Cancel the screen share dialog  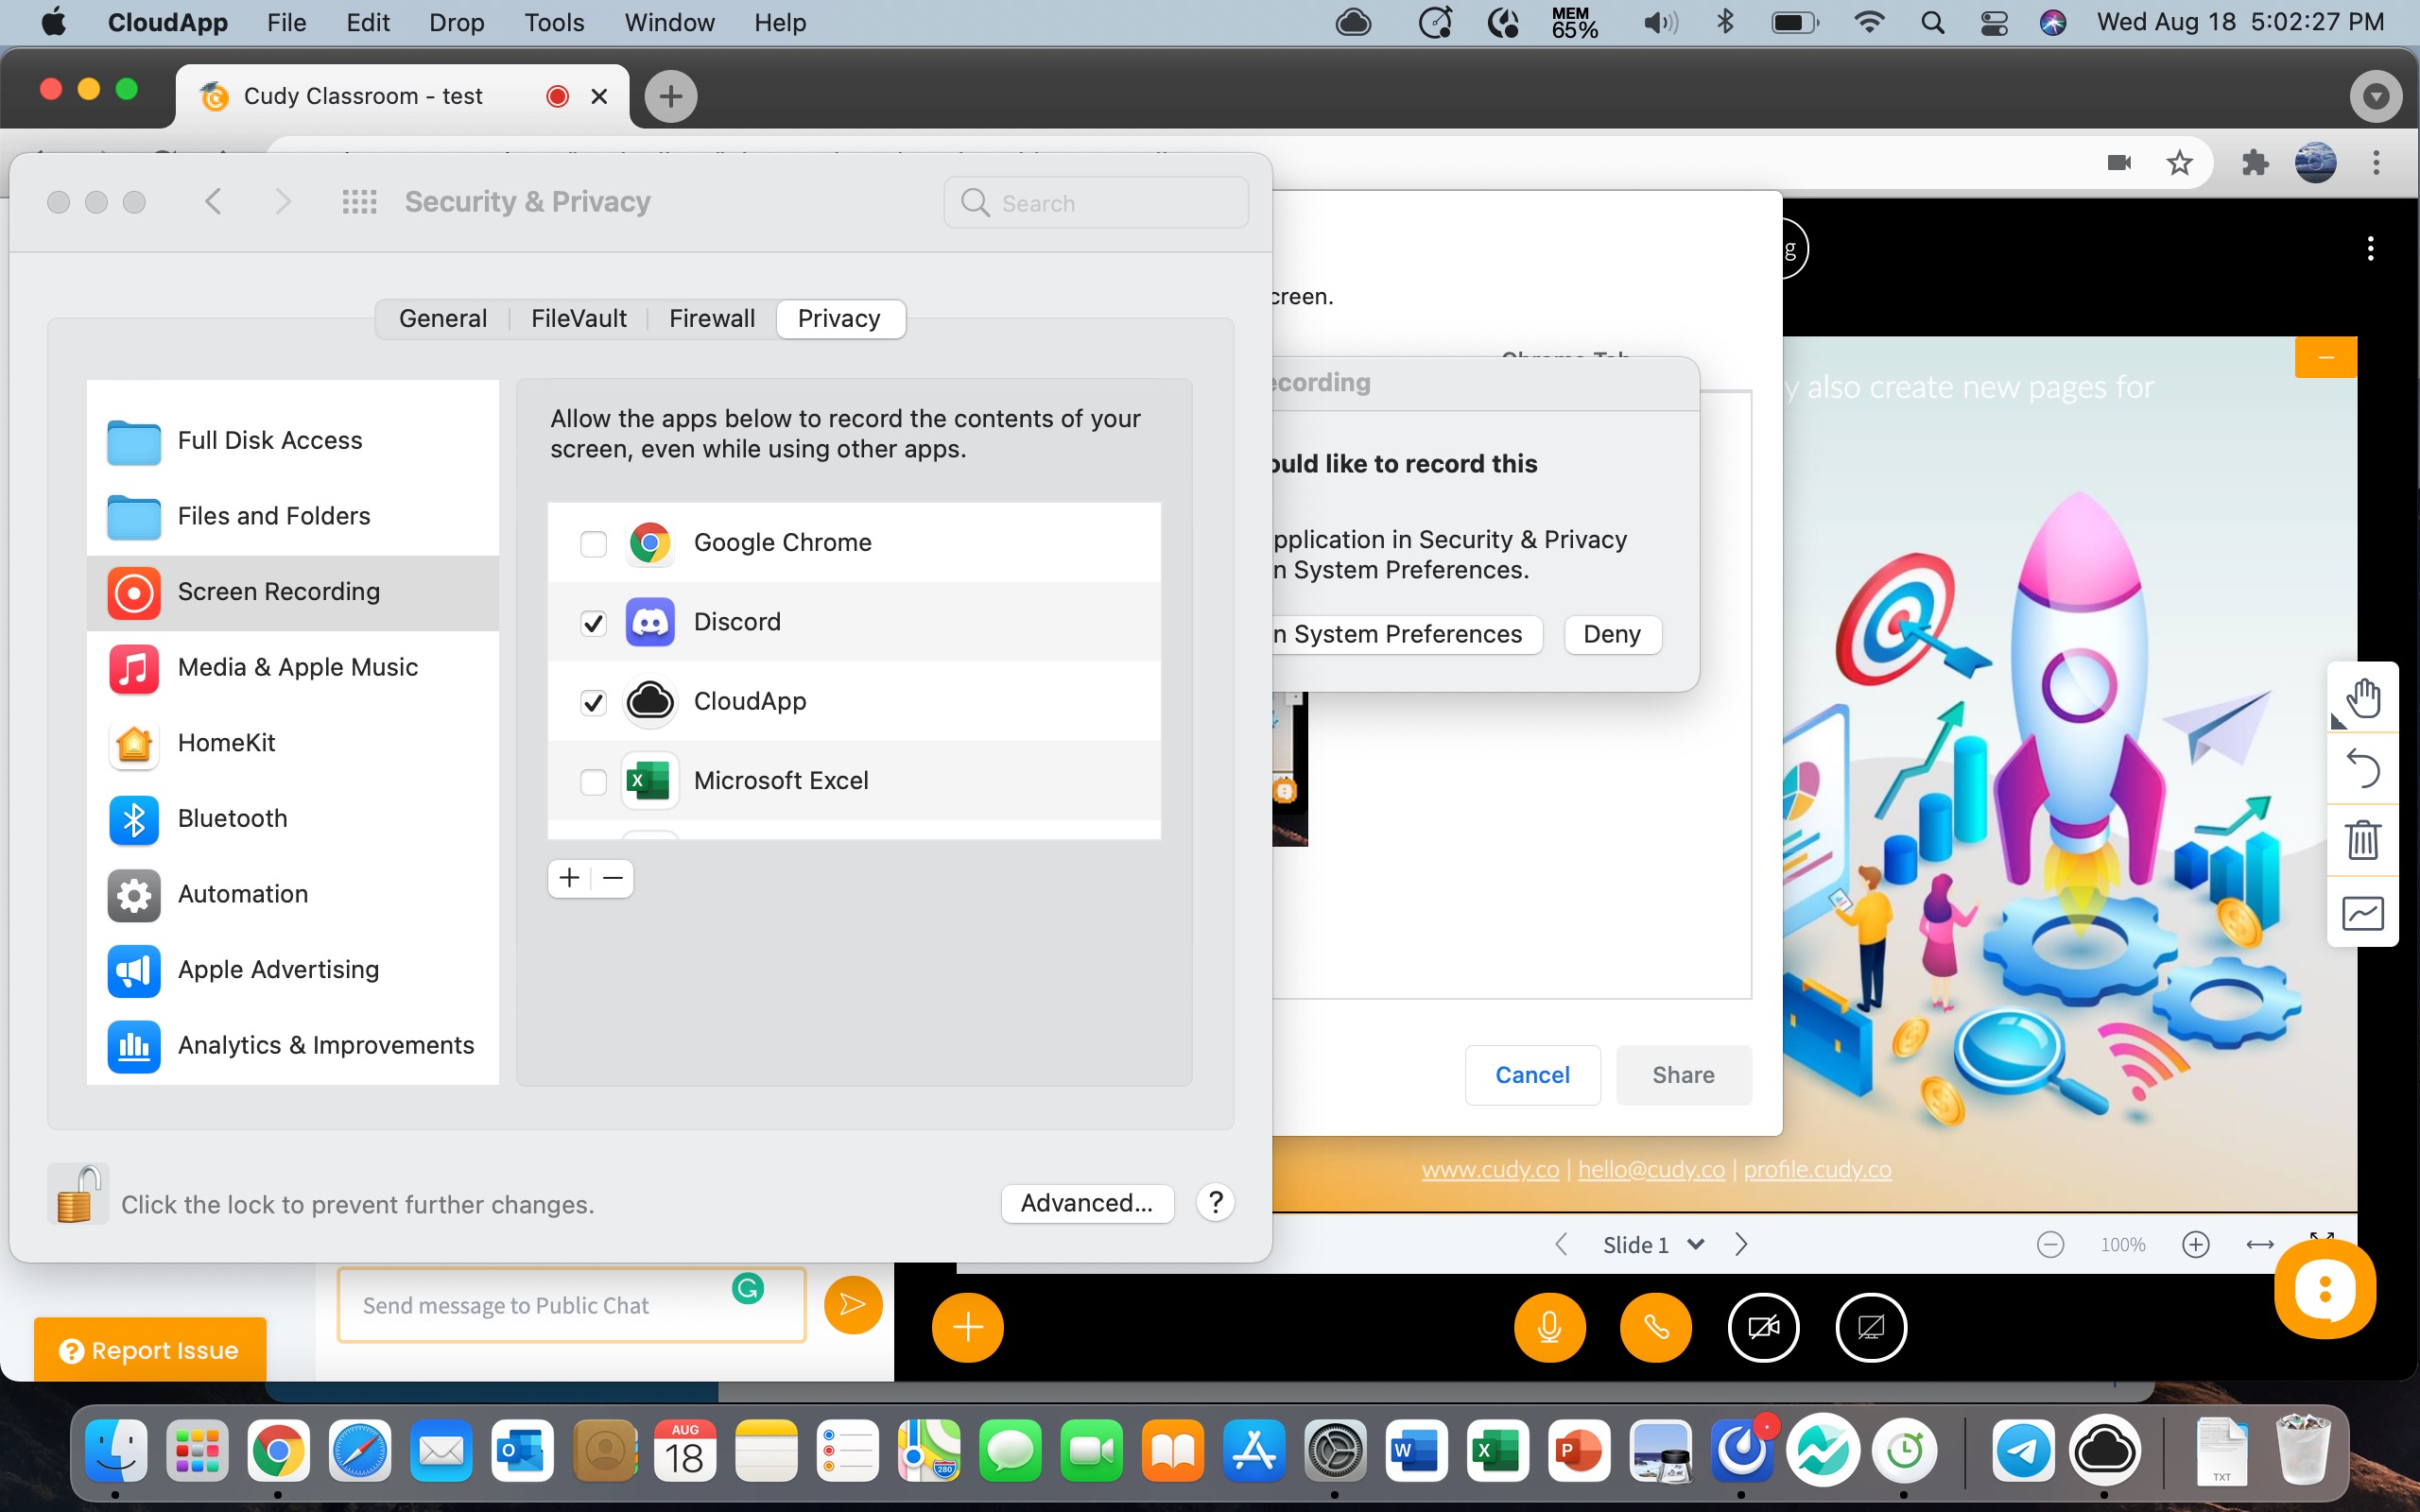tap(1532, 1075)
